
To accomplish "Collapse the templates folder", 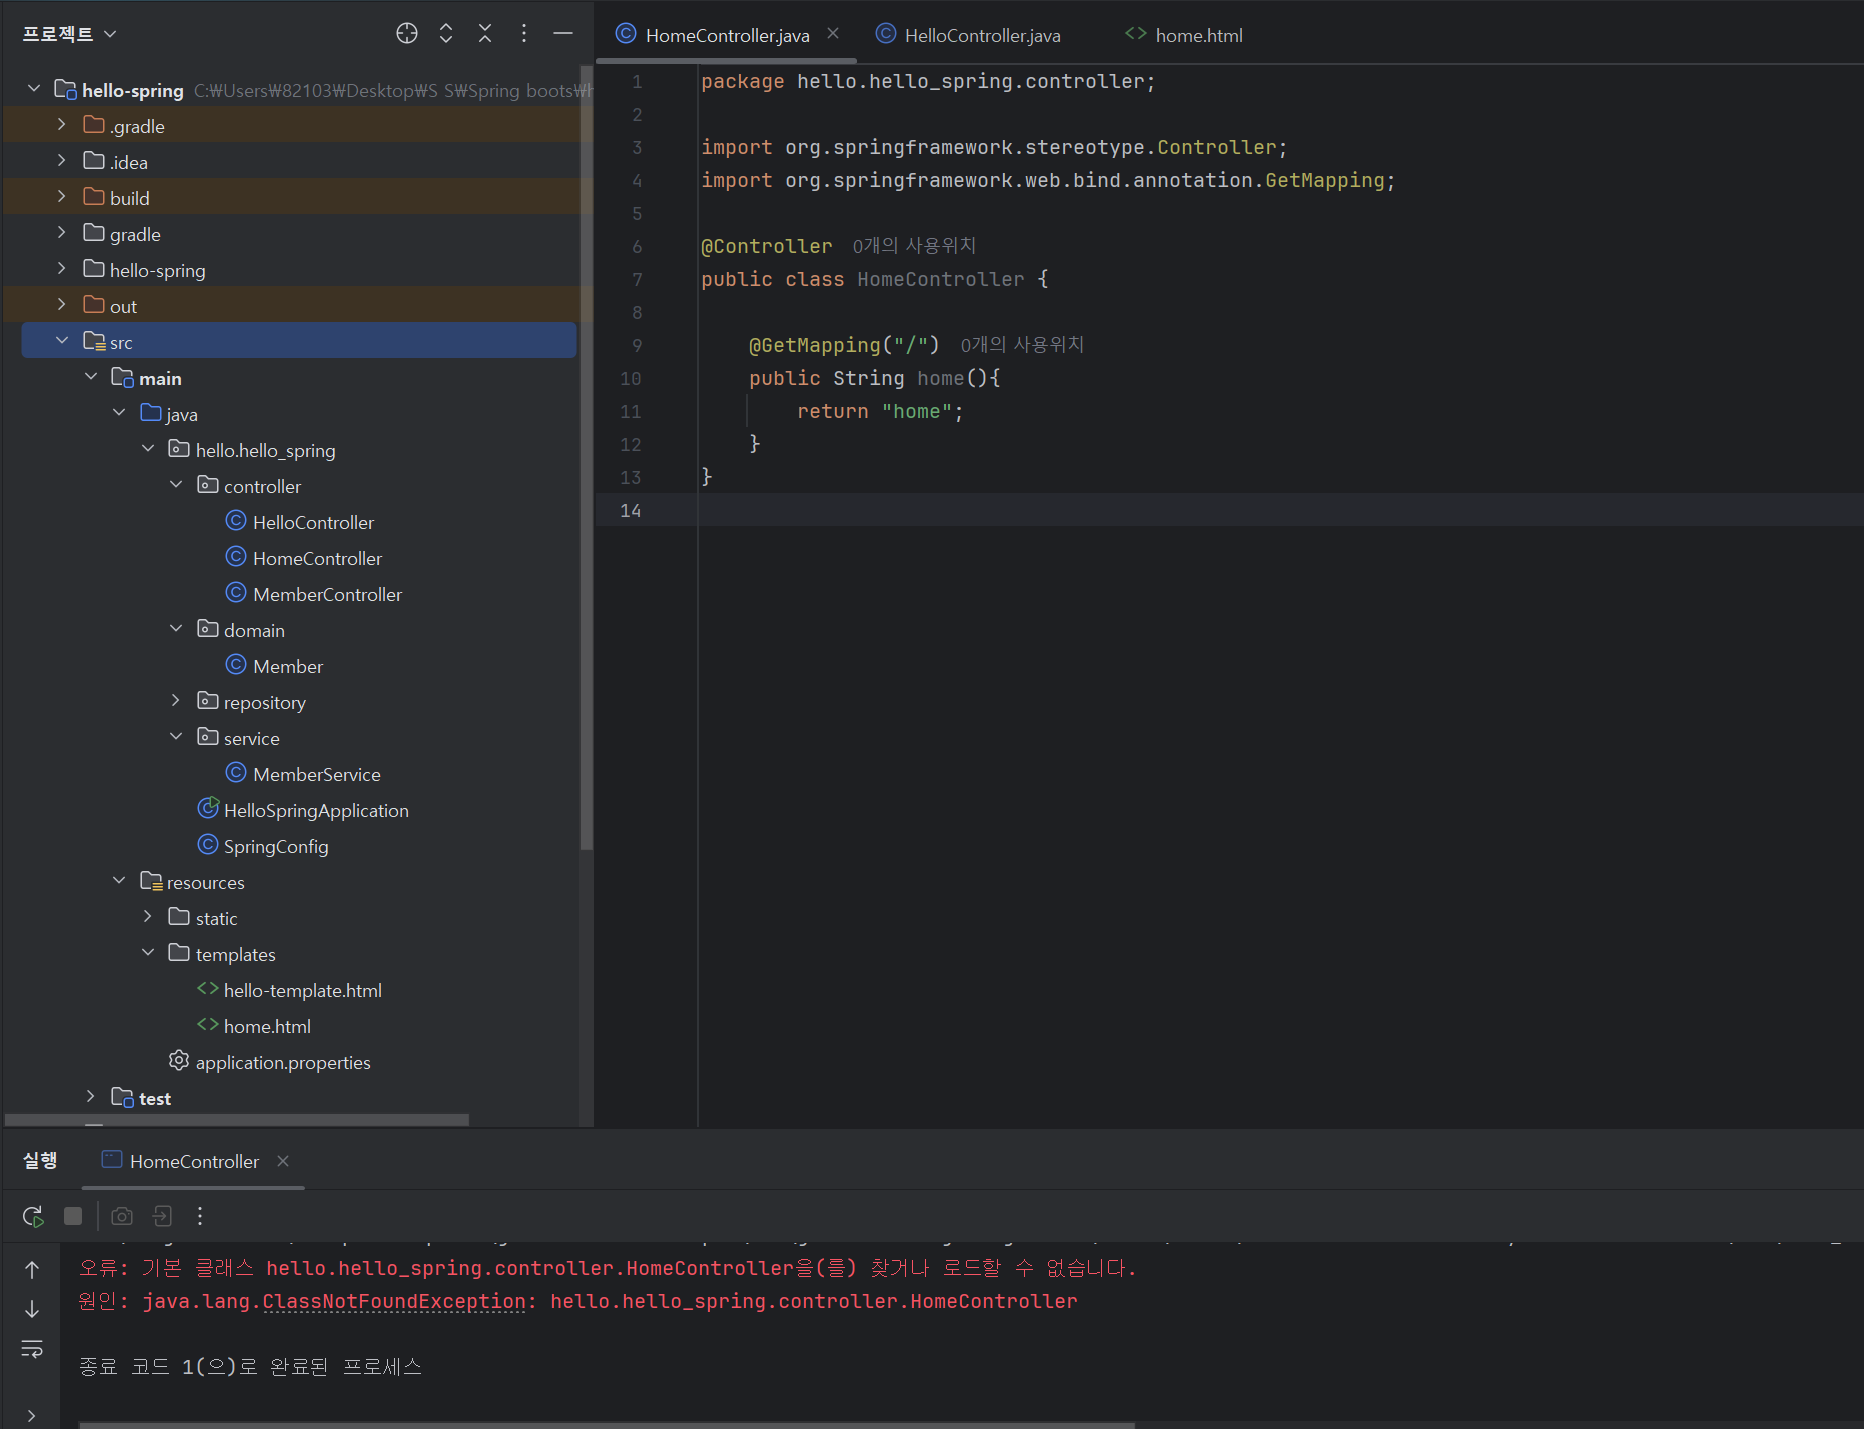I will point(148,953).
